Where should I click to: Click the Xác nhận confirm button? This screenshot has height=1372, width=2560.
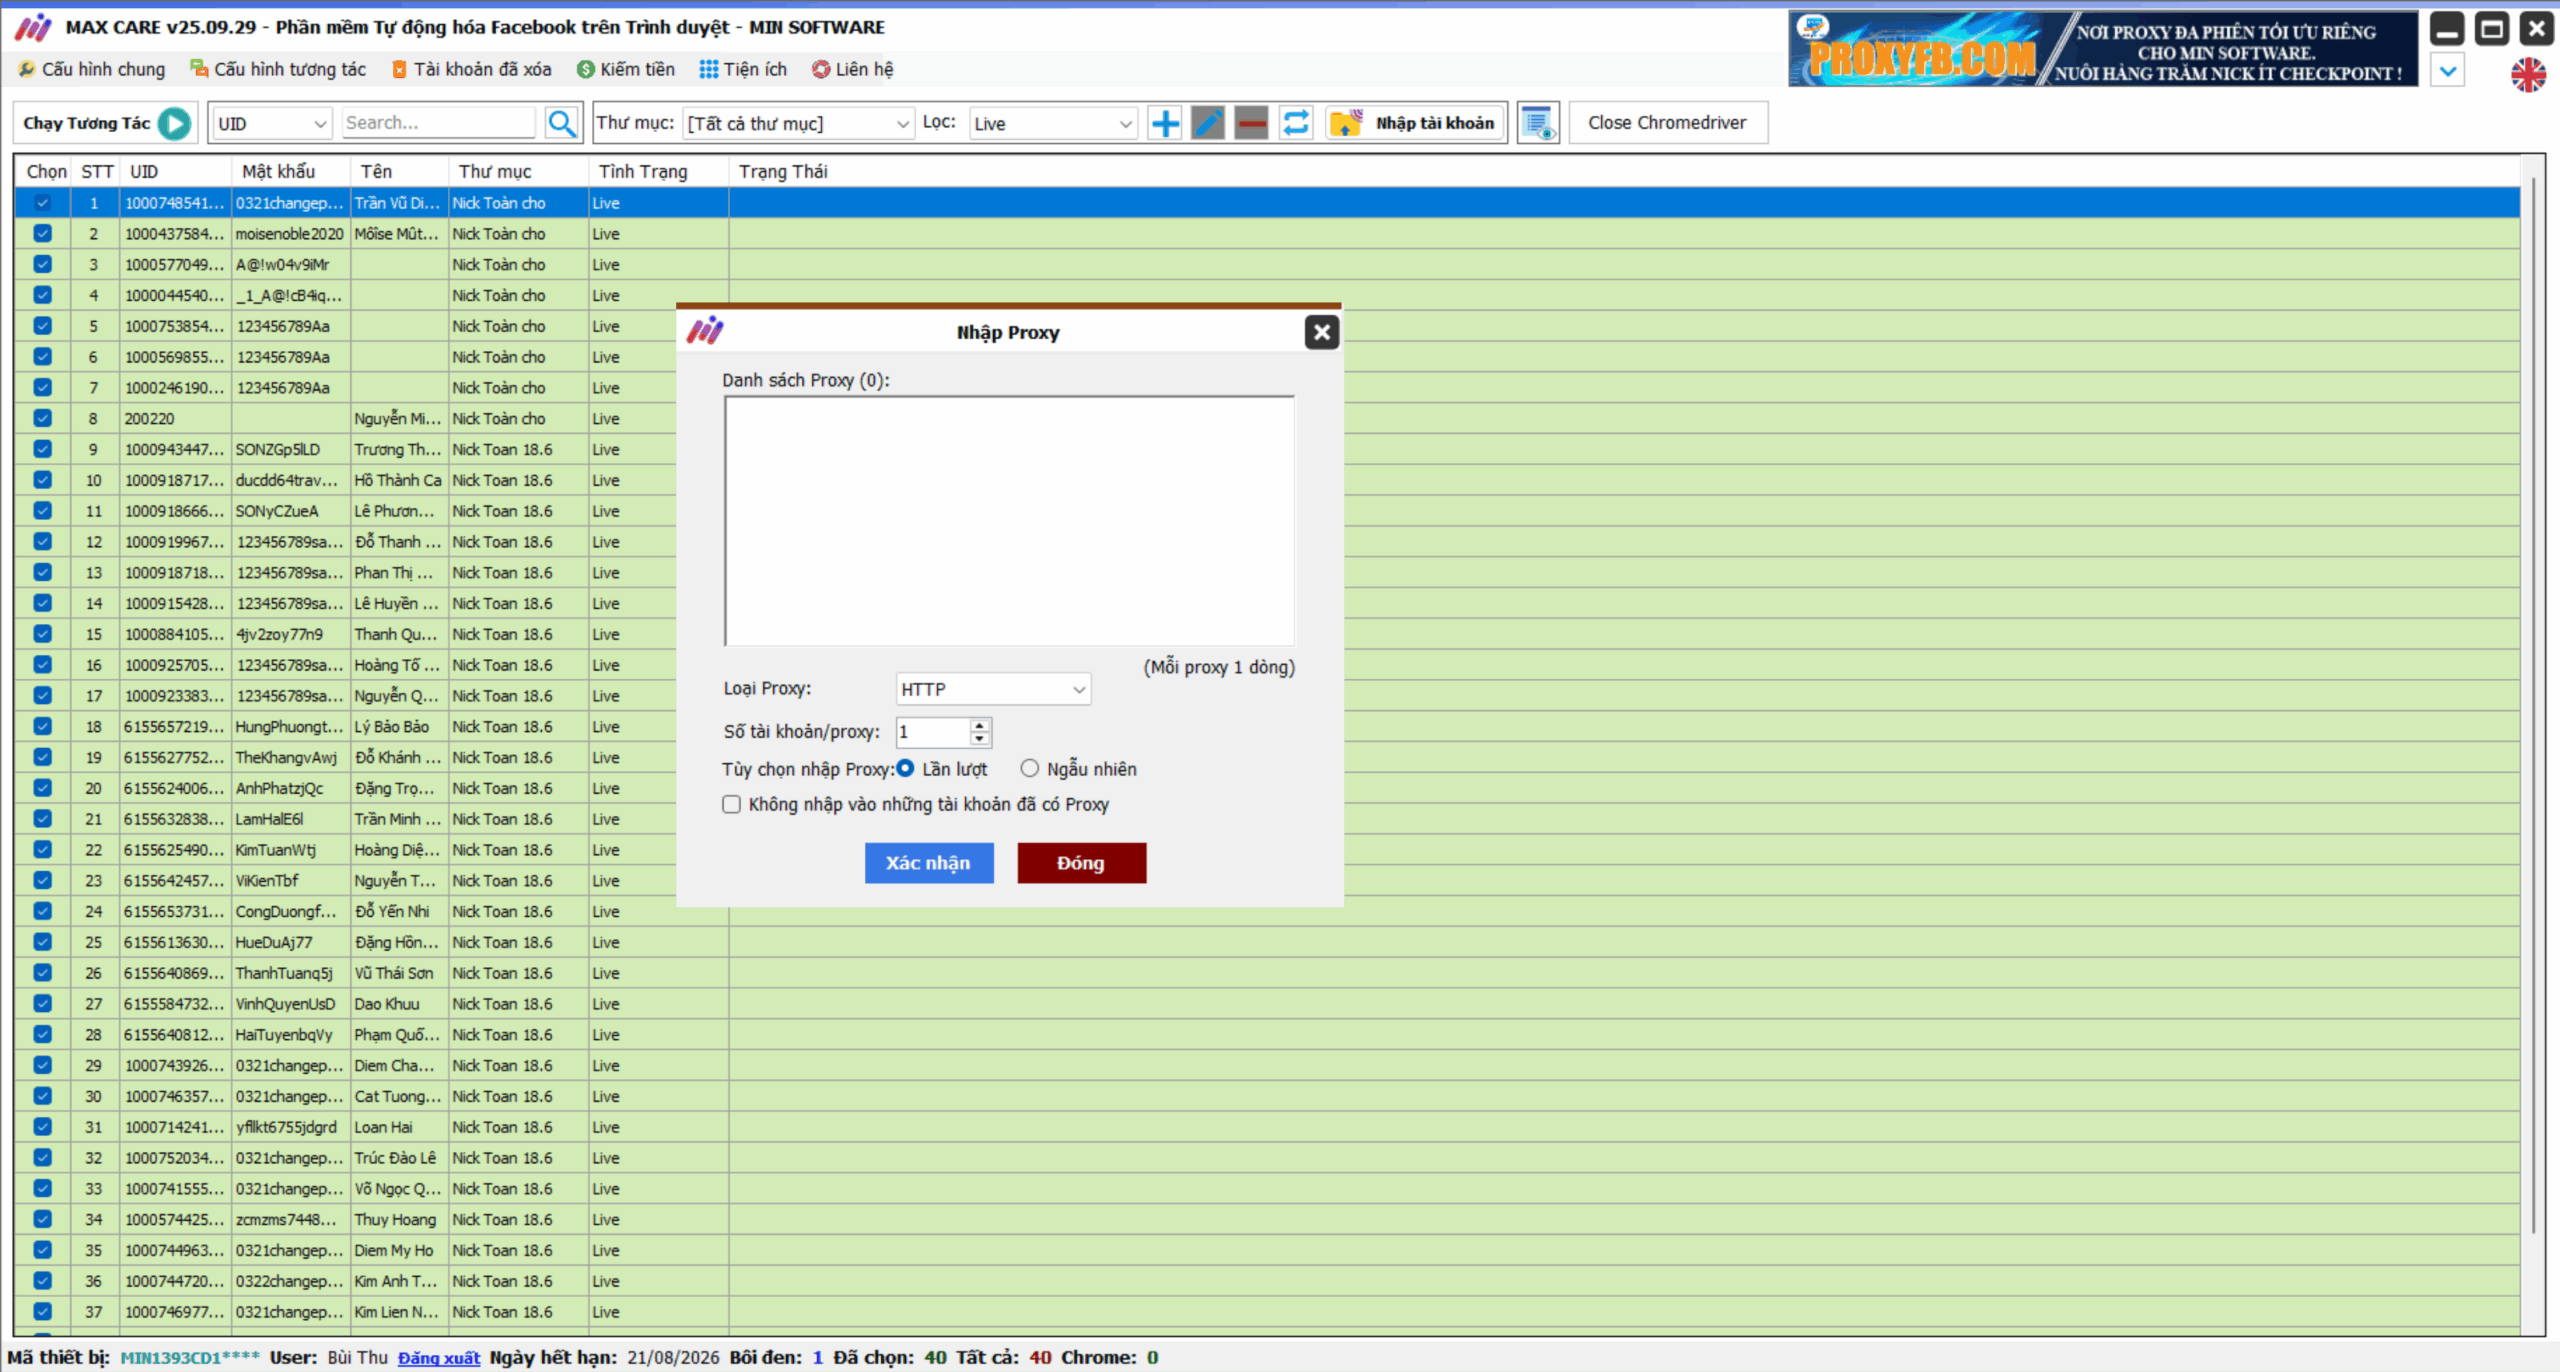(928, 862)
